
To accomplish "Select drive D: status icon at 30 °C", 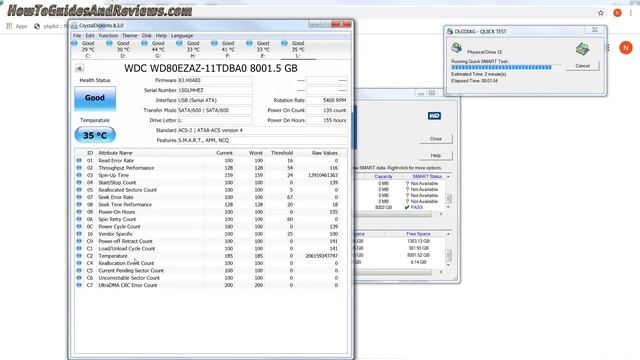I will click(109, 43).
